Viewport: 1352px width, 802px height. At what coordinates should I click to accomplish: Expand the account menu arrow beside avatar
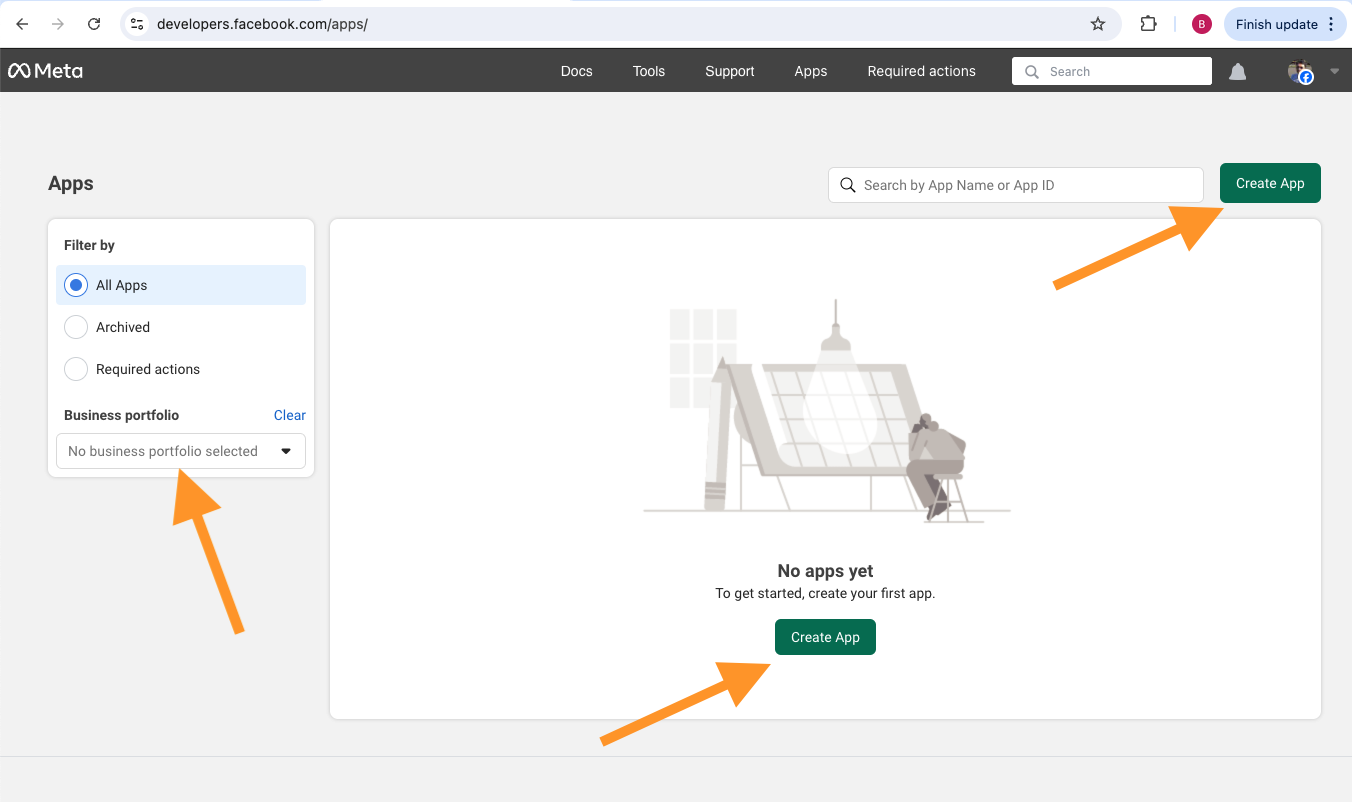[x=1334, y=72]
